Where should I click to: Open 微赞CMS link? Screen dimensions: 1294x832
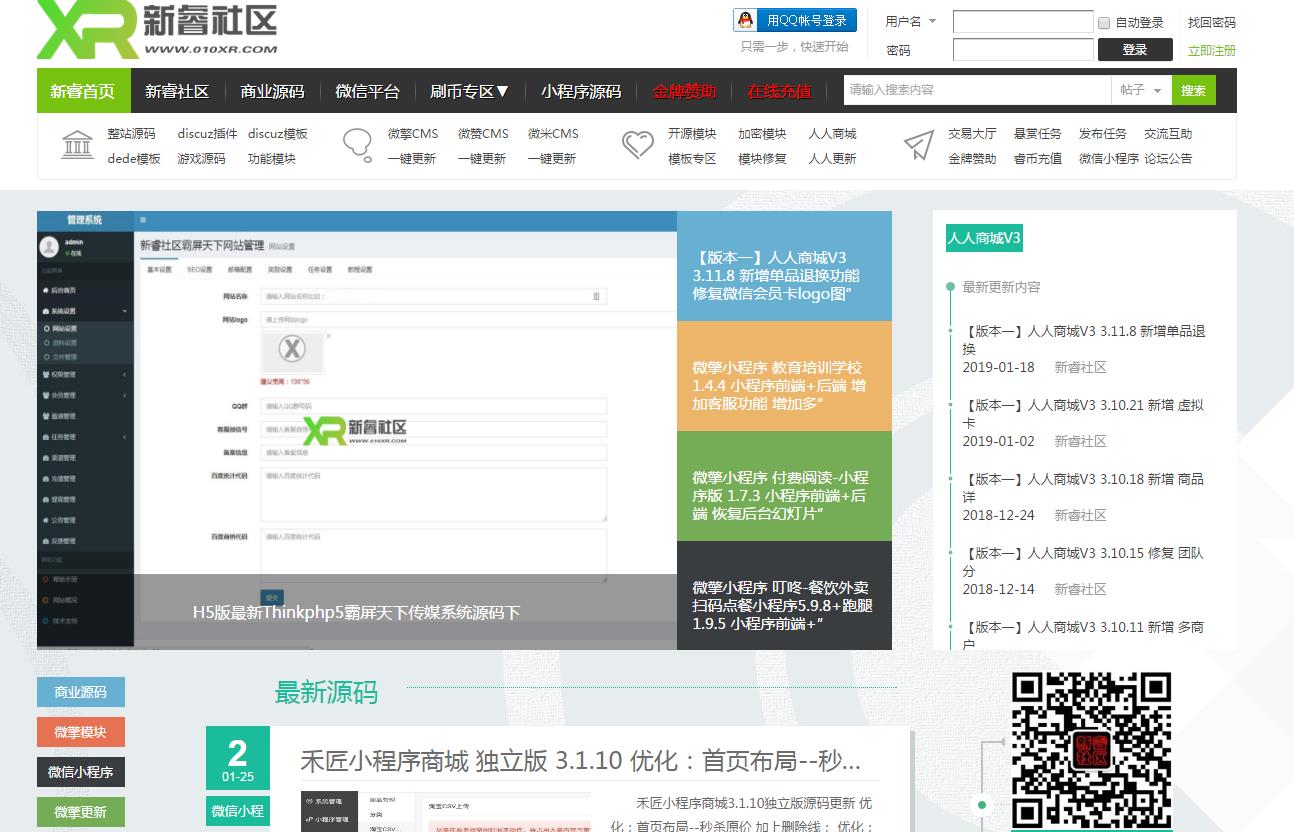pos(483,133)
